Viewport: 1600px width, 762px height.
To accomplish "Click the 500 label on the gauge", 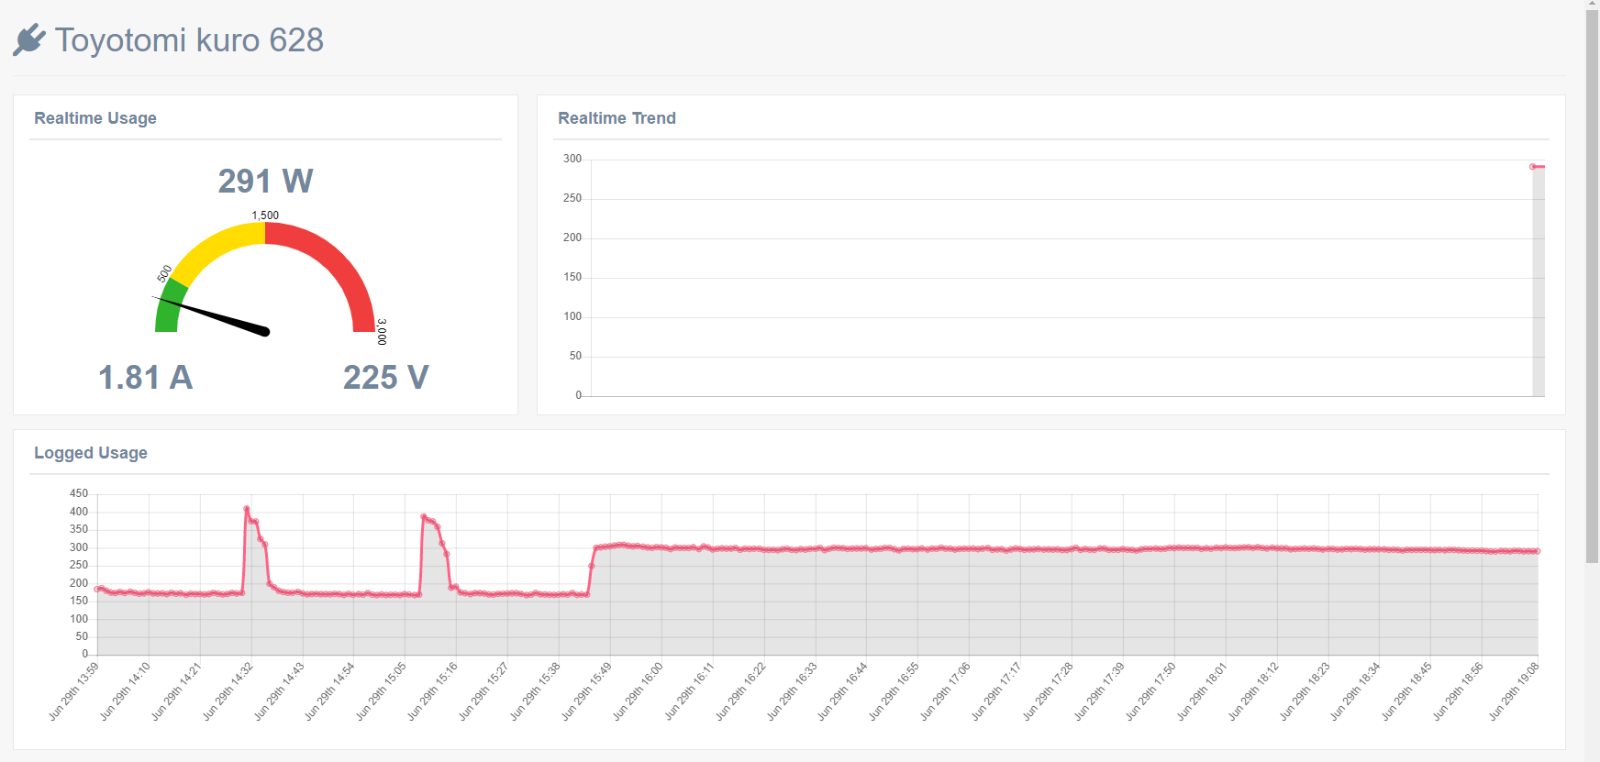I will click(x=165, y=273).
